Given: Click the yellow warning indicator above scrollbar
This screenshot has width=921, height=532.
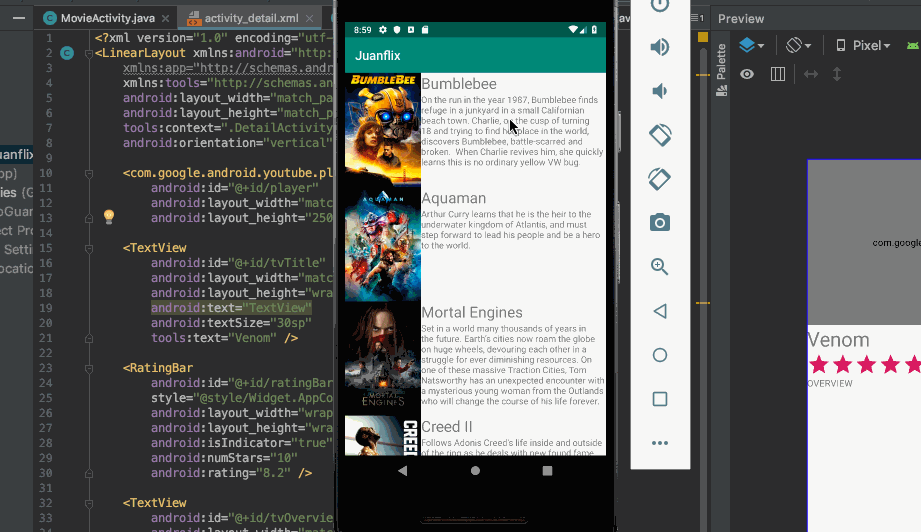Looking at the screenshot, I should coord(702,37).
